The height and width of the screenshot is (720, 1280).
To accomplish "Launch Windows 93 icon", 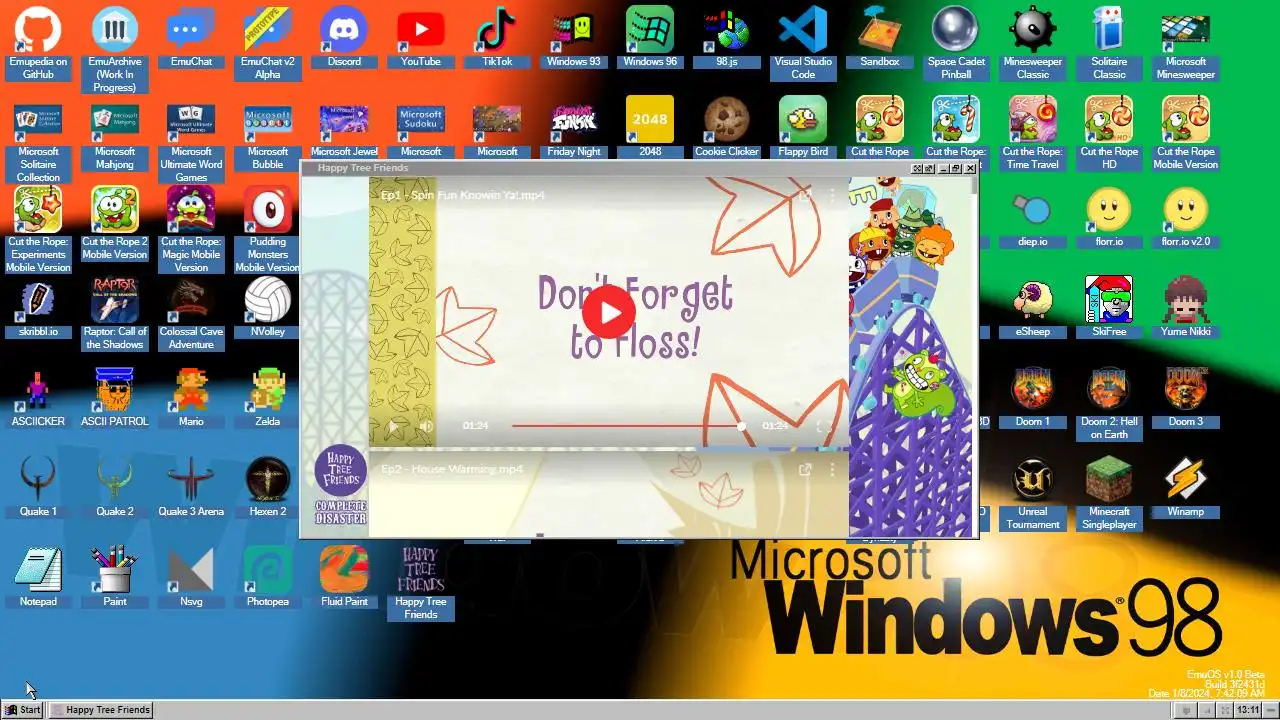I will (x=574, y=37).
